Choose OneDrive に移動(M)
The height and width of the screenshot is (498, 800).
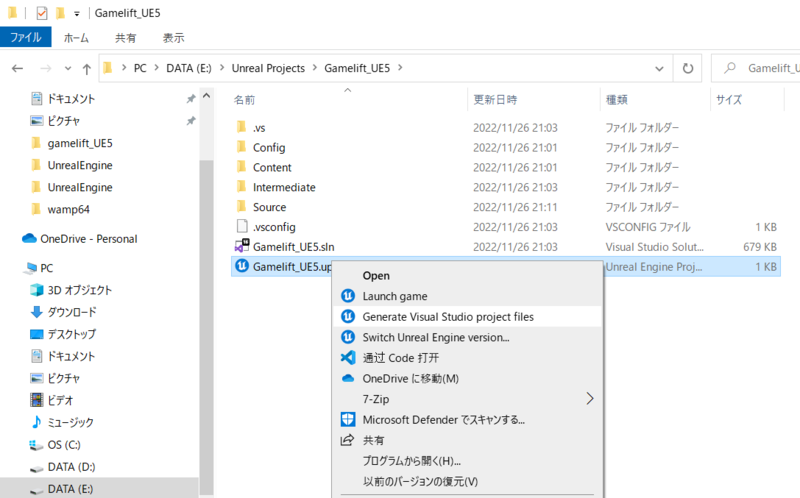point(467,379)
